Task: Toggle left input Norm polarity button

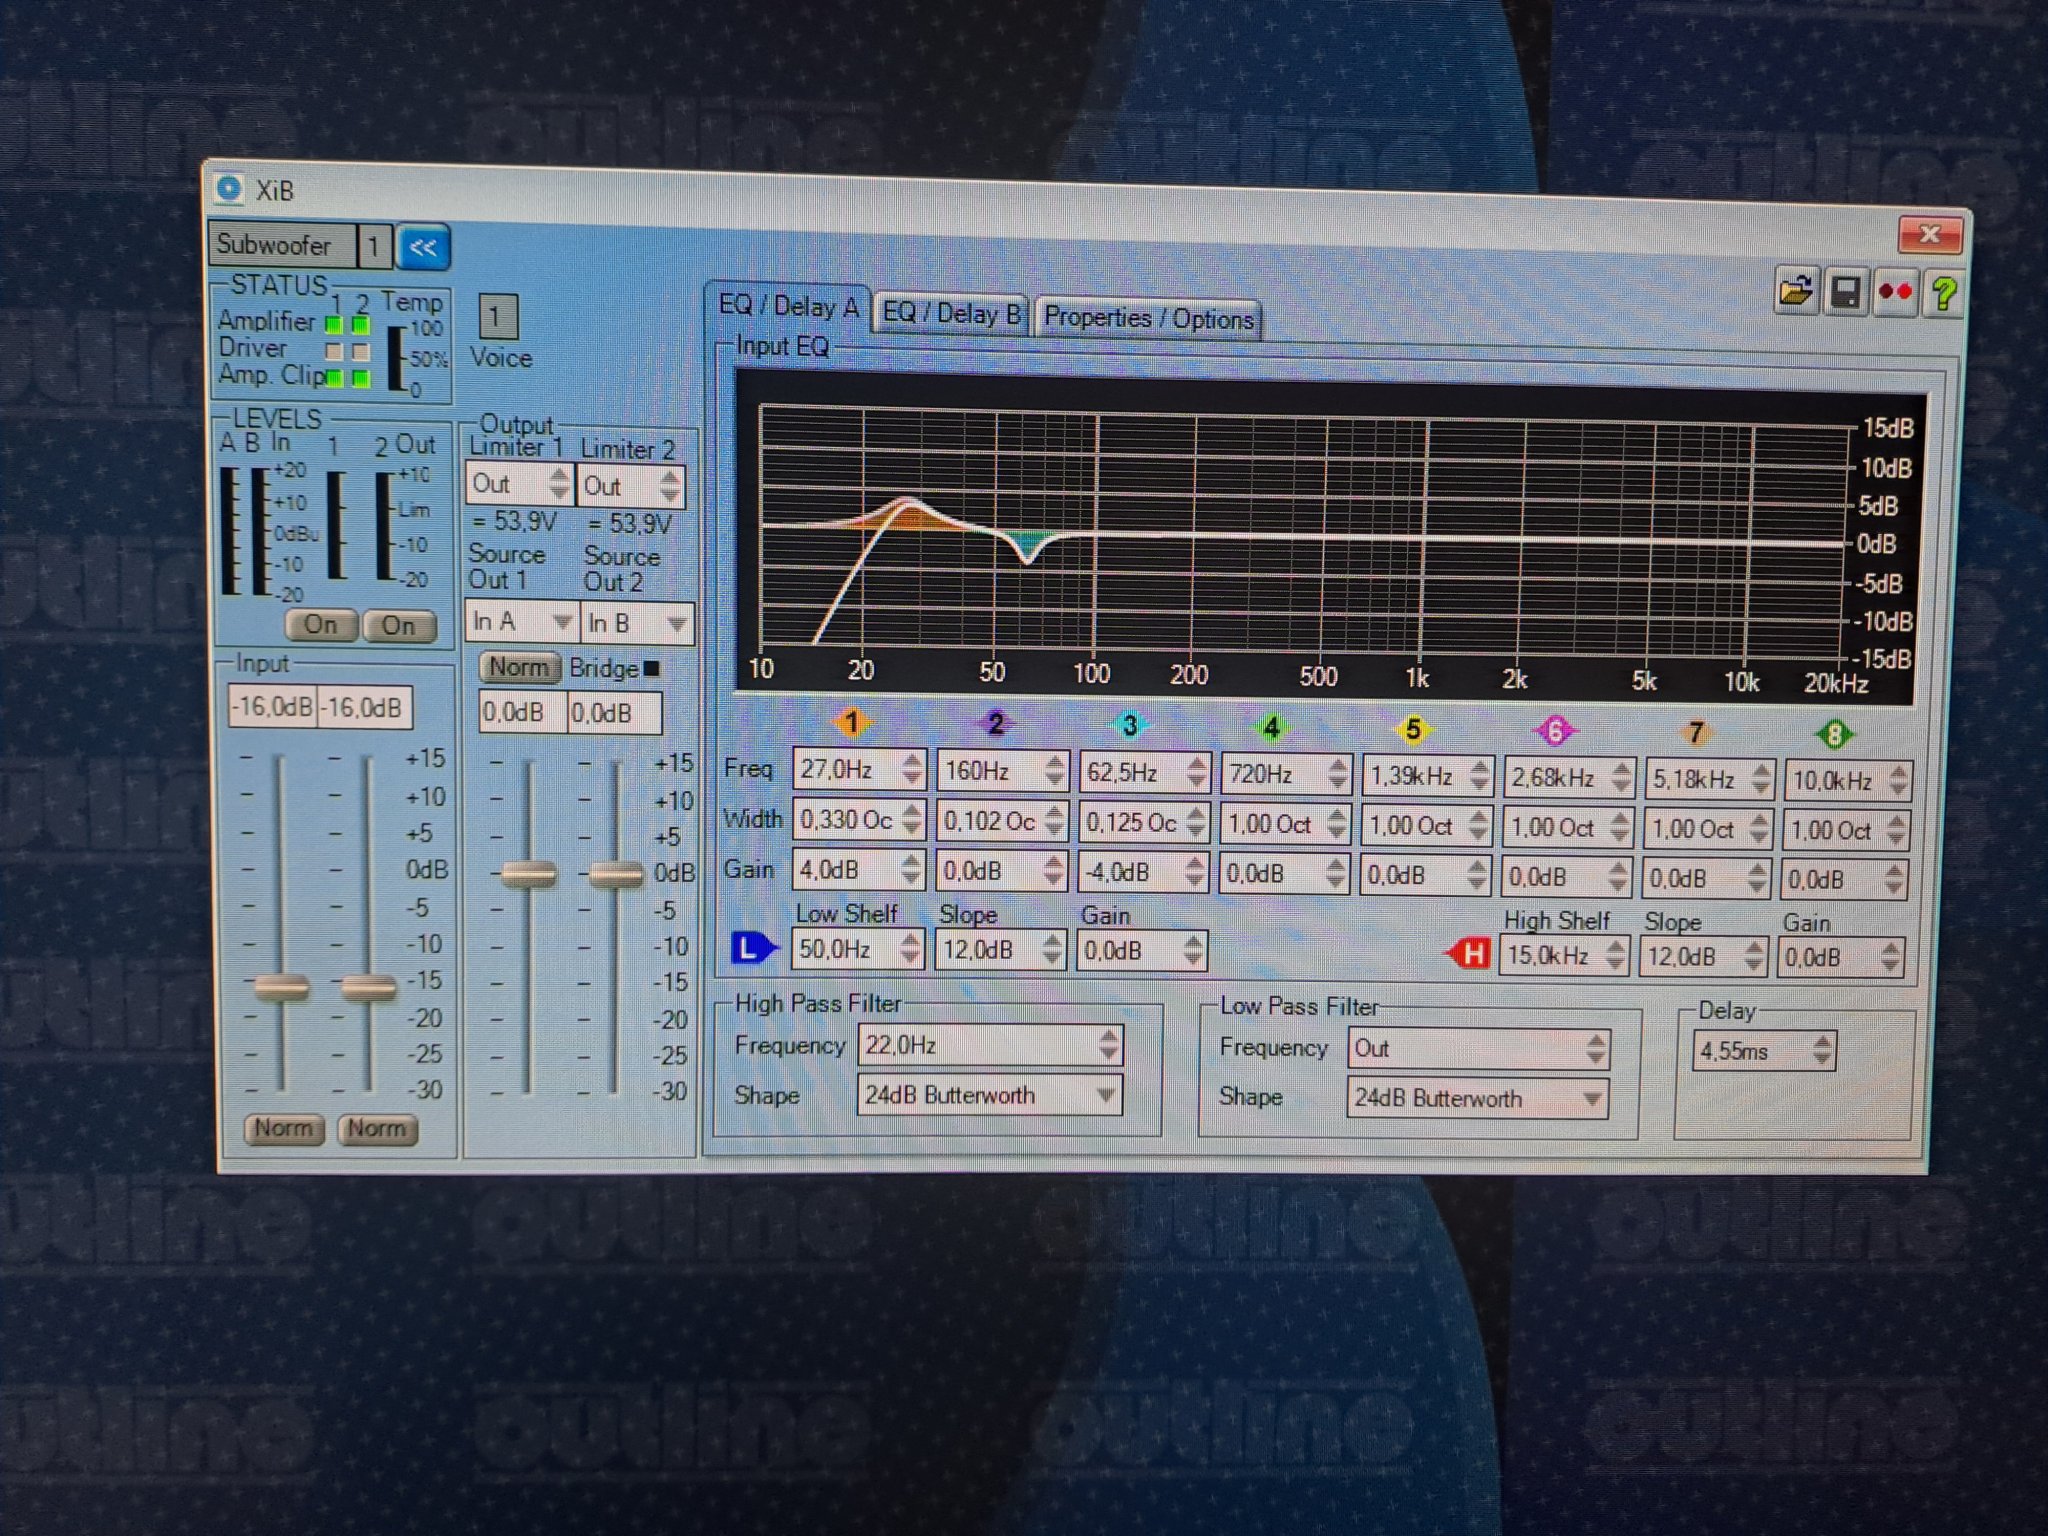Action: click(284, 1128)
